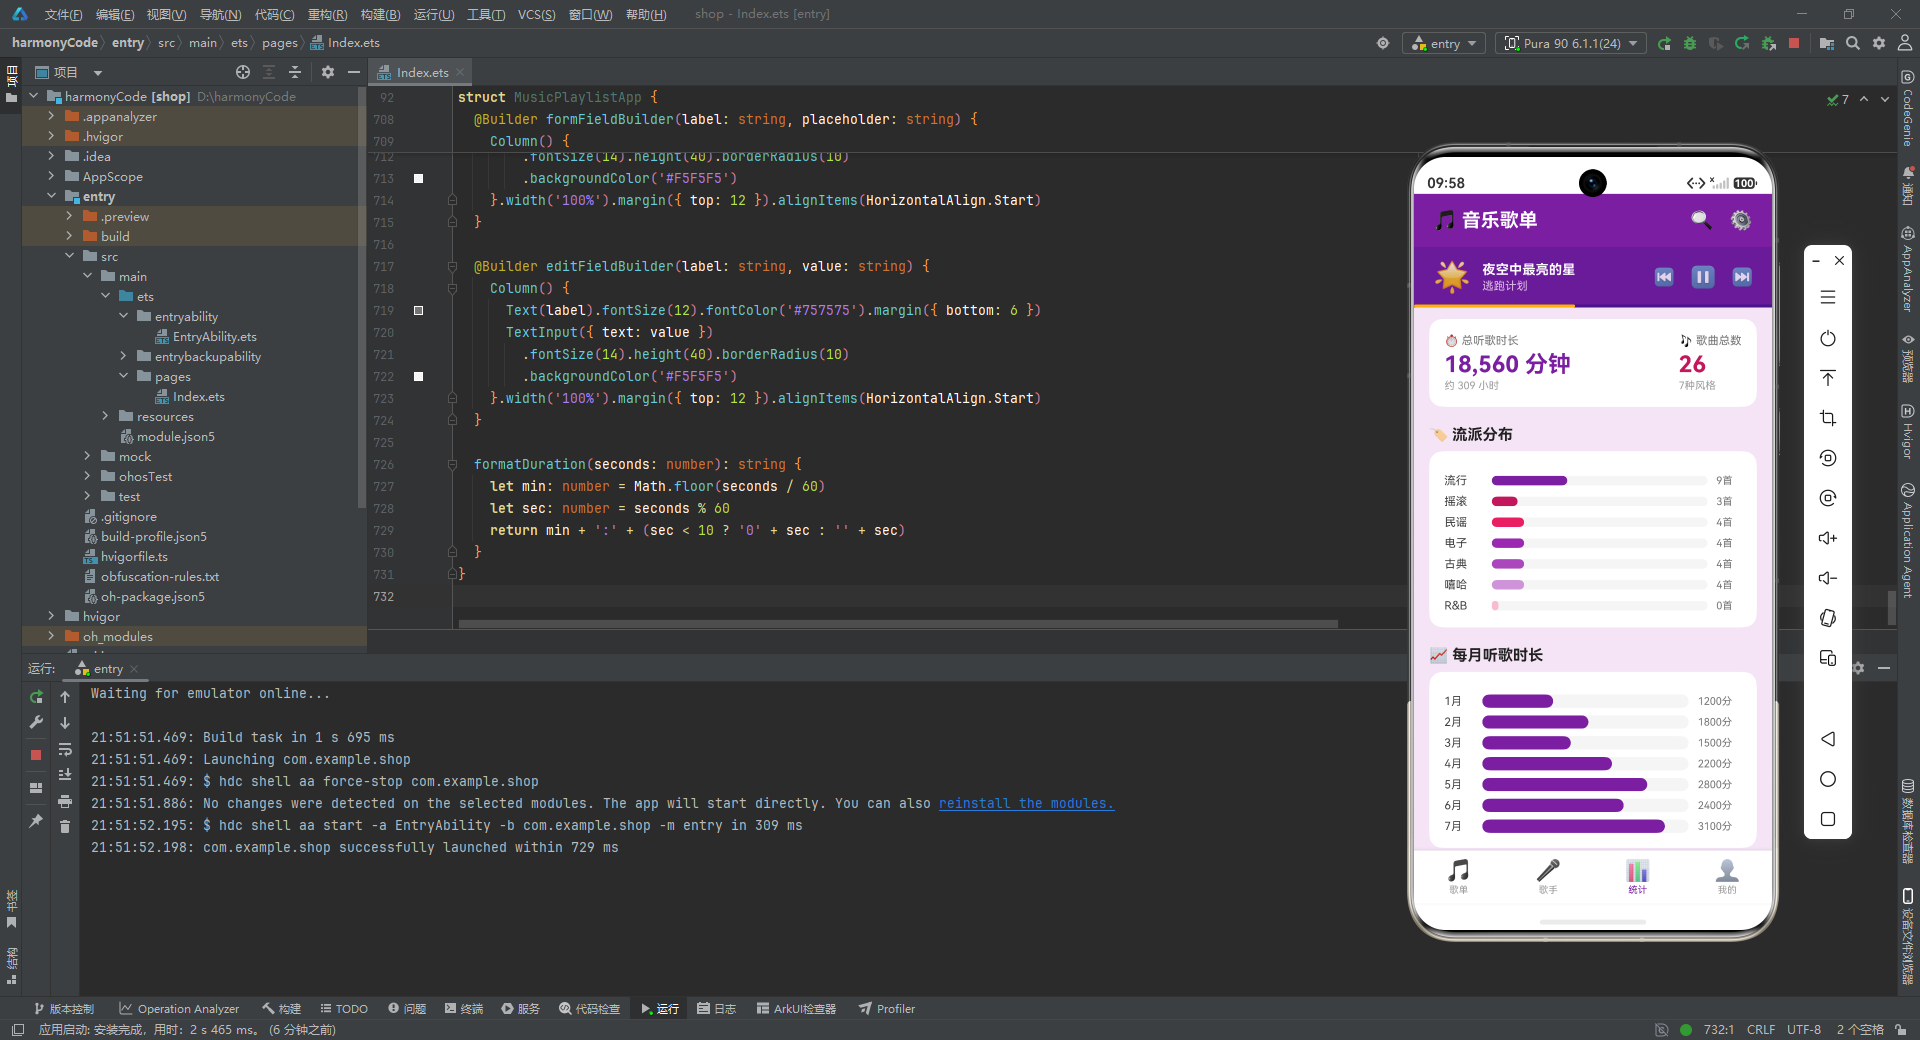Tap search icon in music app header
Image resolution: width=1920 pixels, height=1040 pixels.
coord(1701,220)
